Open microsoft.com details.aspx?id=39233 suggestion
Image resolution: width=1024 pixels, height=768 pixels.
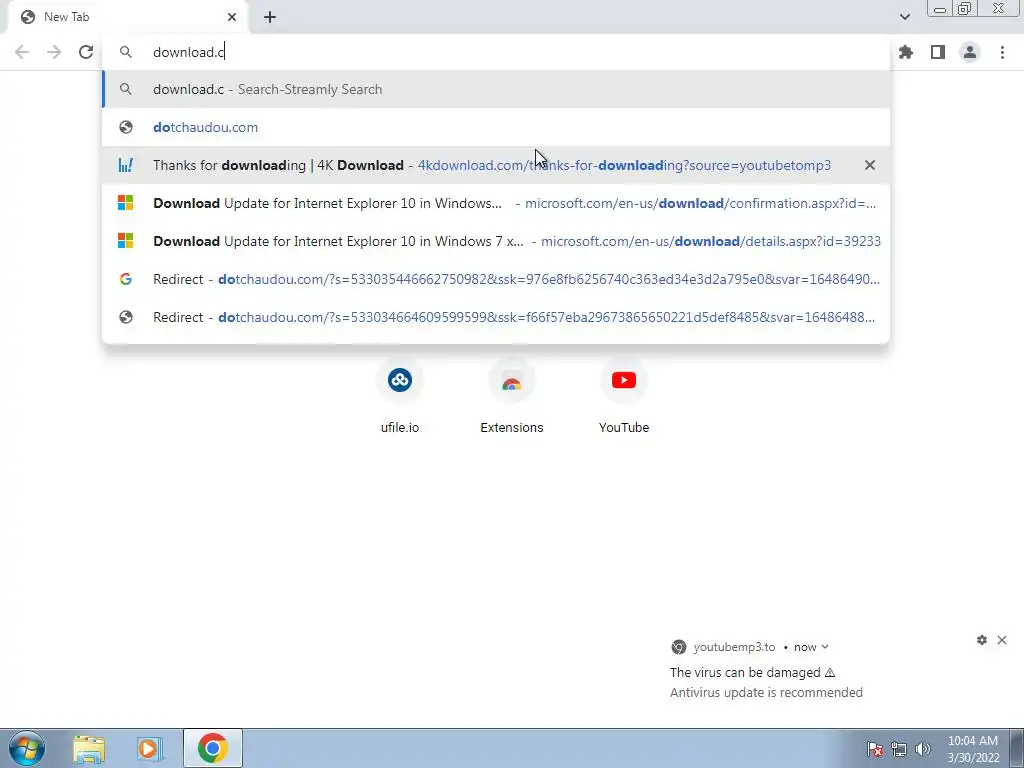pos(496,241)
